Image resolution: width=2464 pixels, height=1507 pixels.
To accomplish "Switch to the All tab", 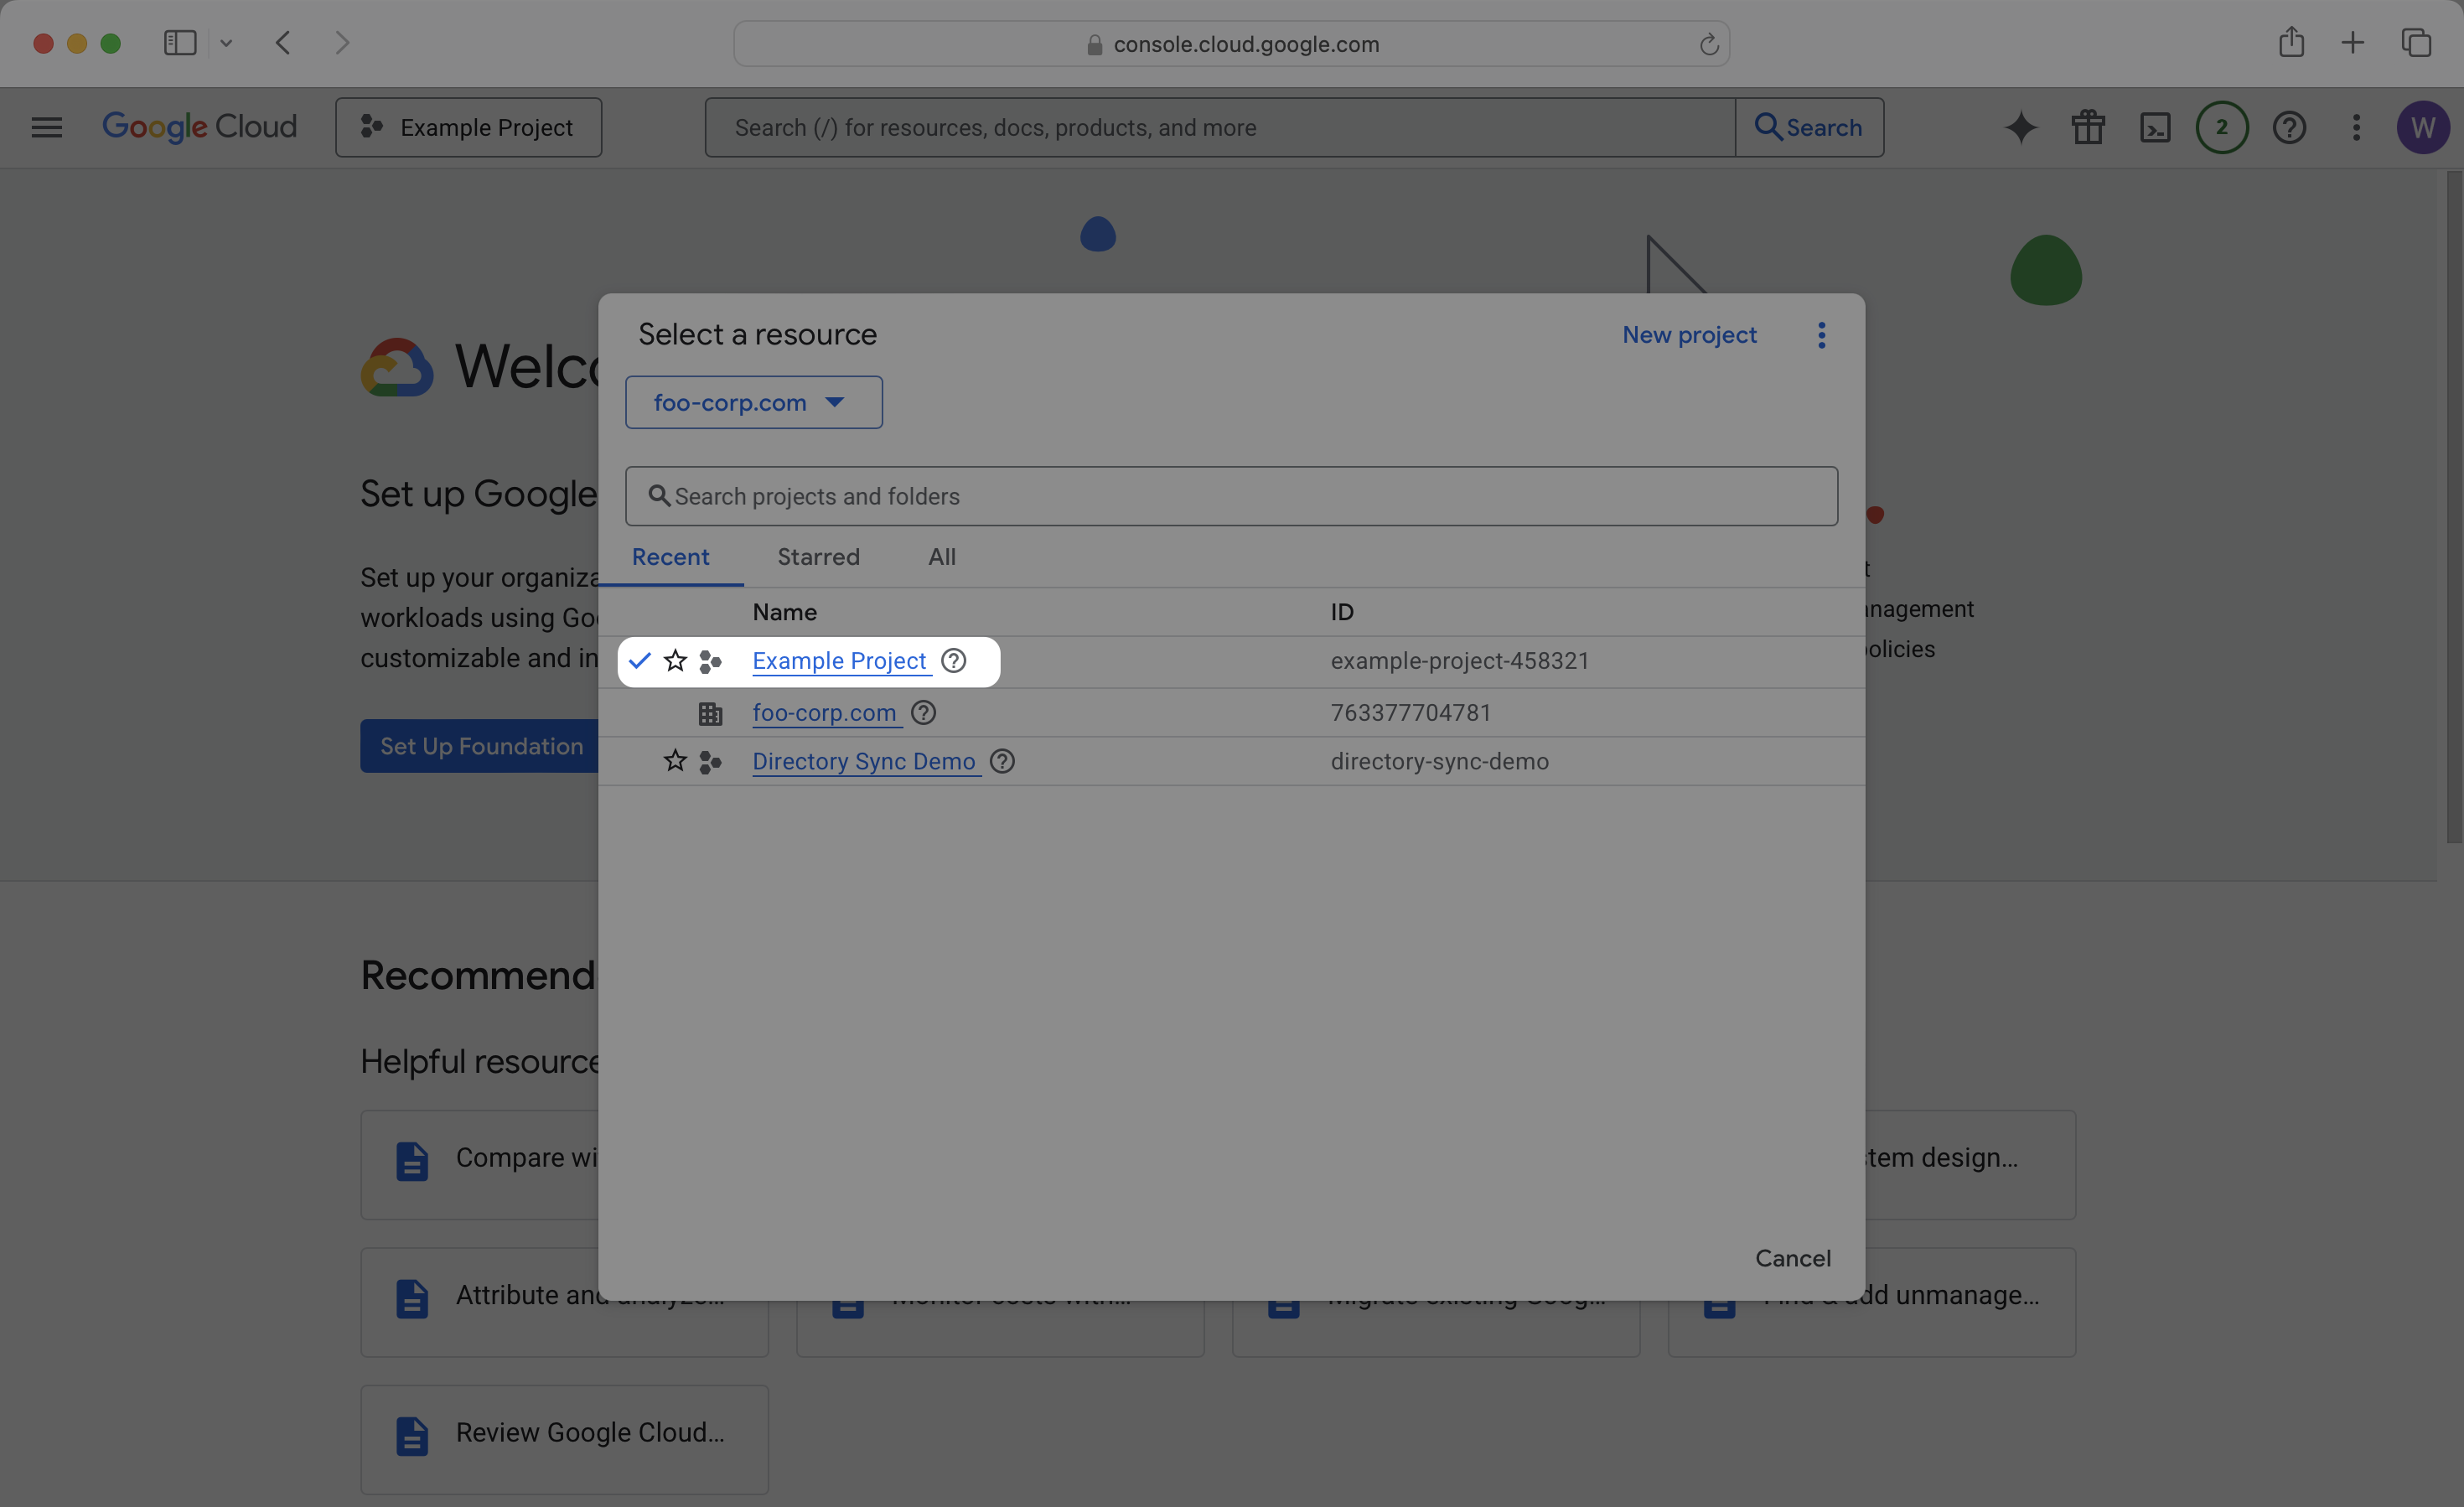I will tap(941, 557).
